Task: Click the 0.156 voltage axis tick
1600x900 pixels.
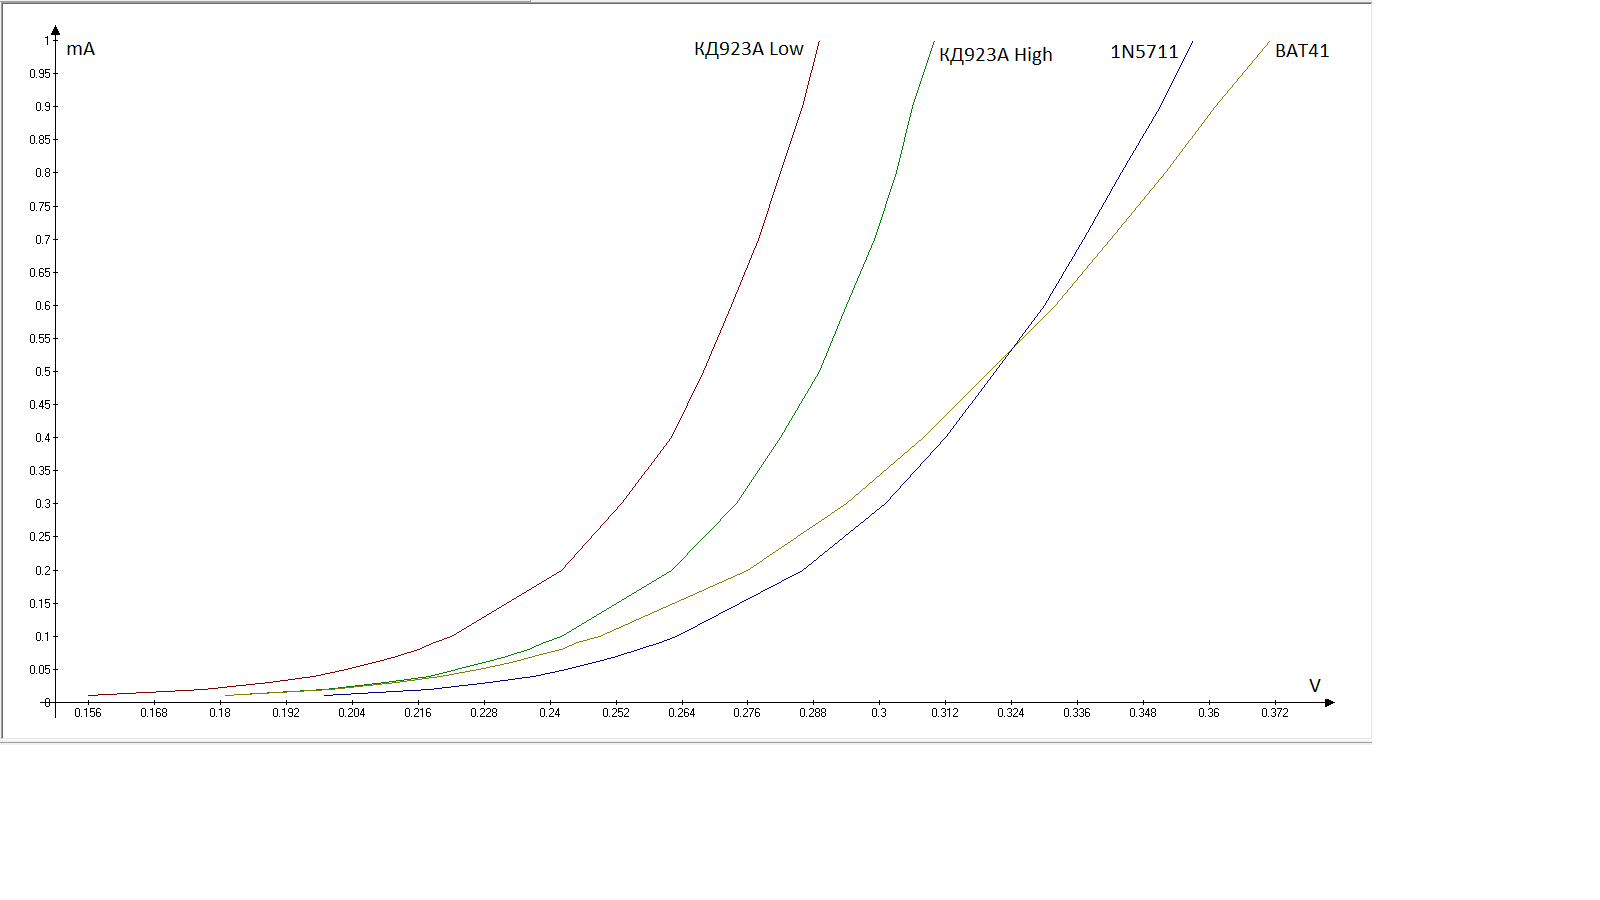Action: (x=88, y=713)
